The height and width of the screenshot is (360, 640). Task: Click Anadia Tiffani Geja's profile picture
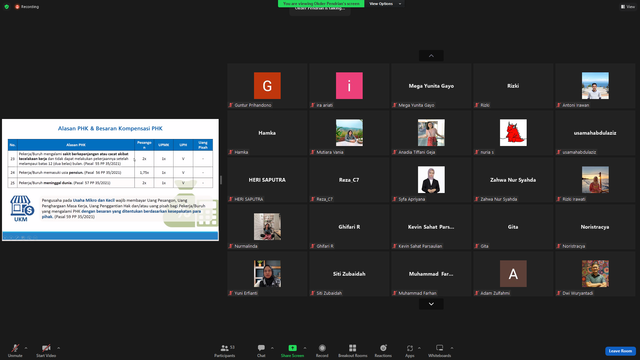pyautogui.click(x=431, y=133)
